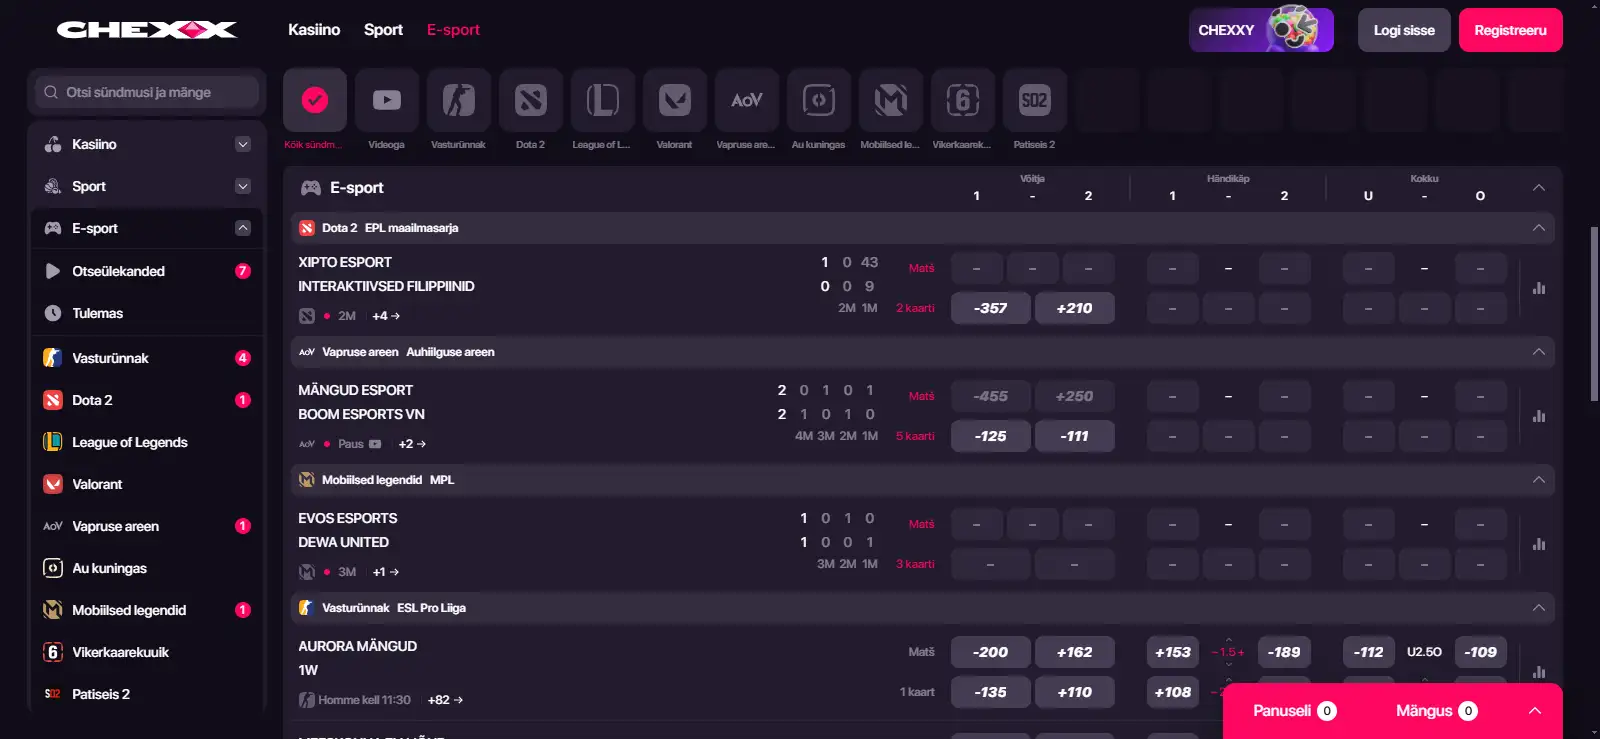Open the CHEXXY promo banner
1600x739 pixels.
tap(1261, 30)
